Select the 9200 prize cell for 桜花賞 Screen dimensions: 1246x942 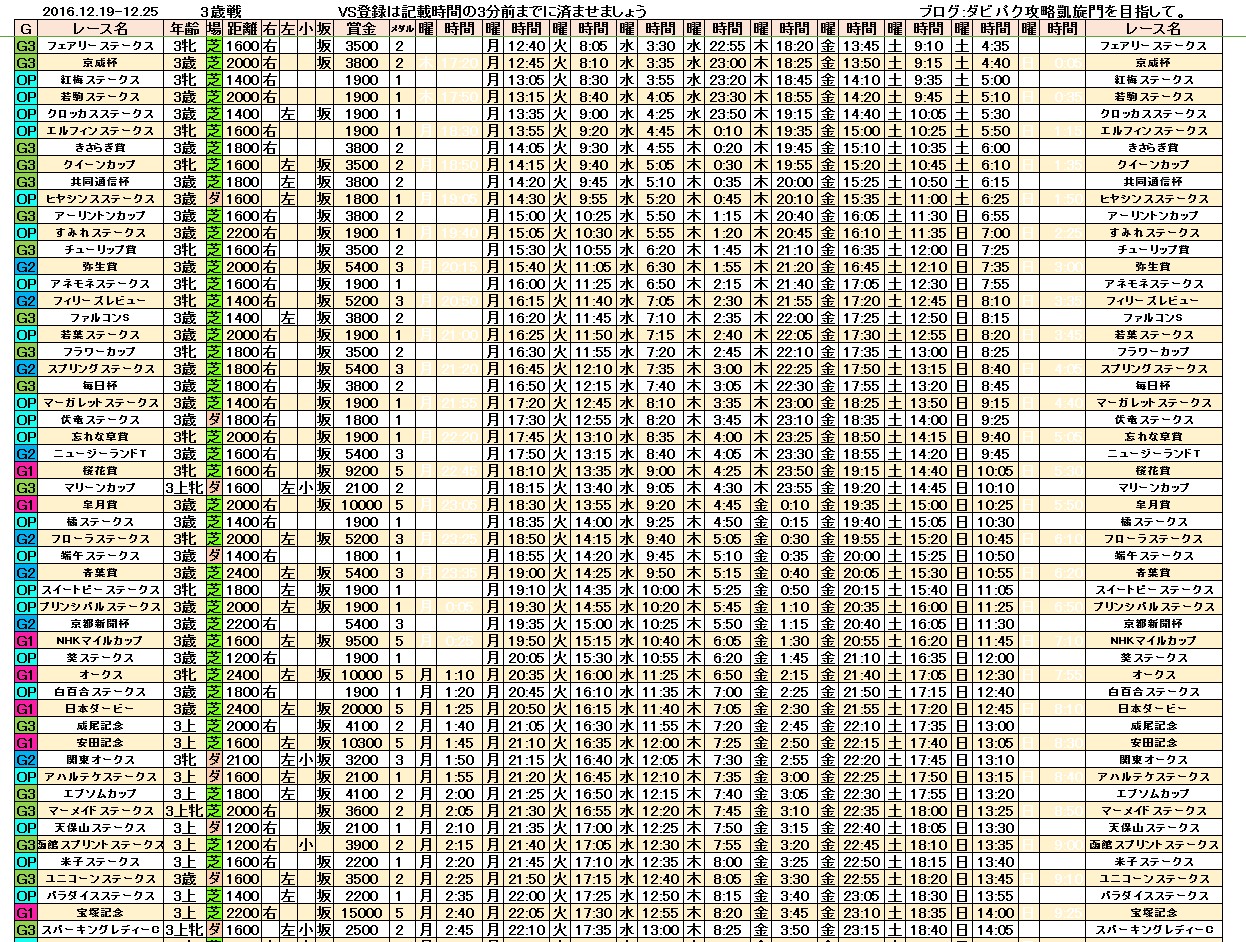(361, 471)
